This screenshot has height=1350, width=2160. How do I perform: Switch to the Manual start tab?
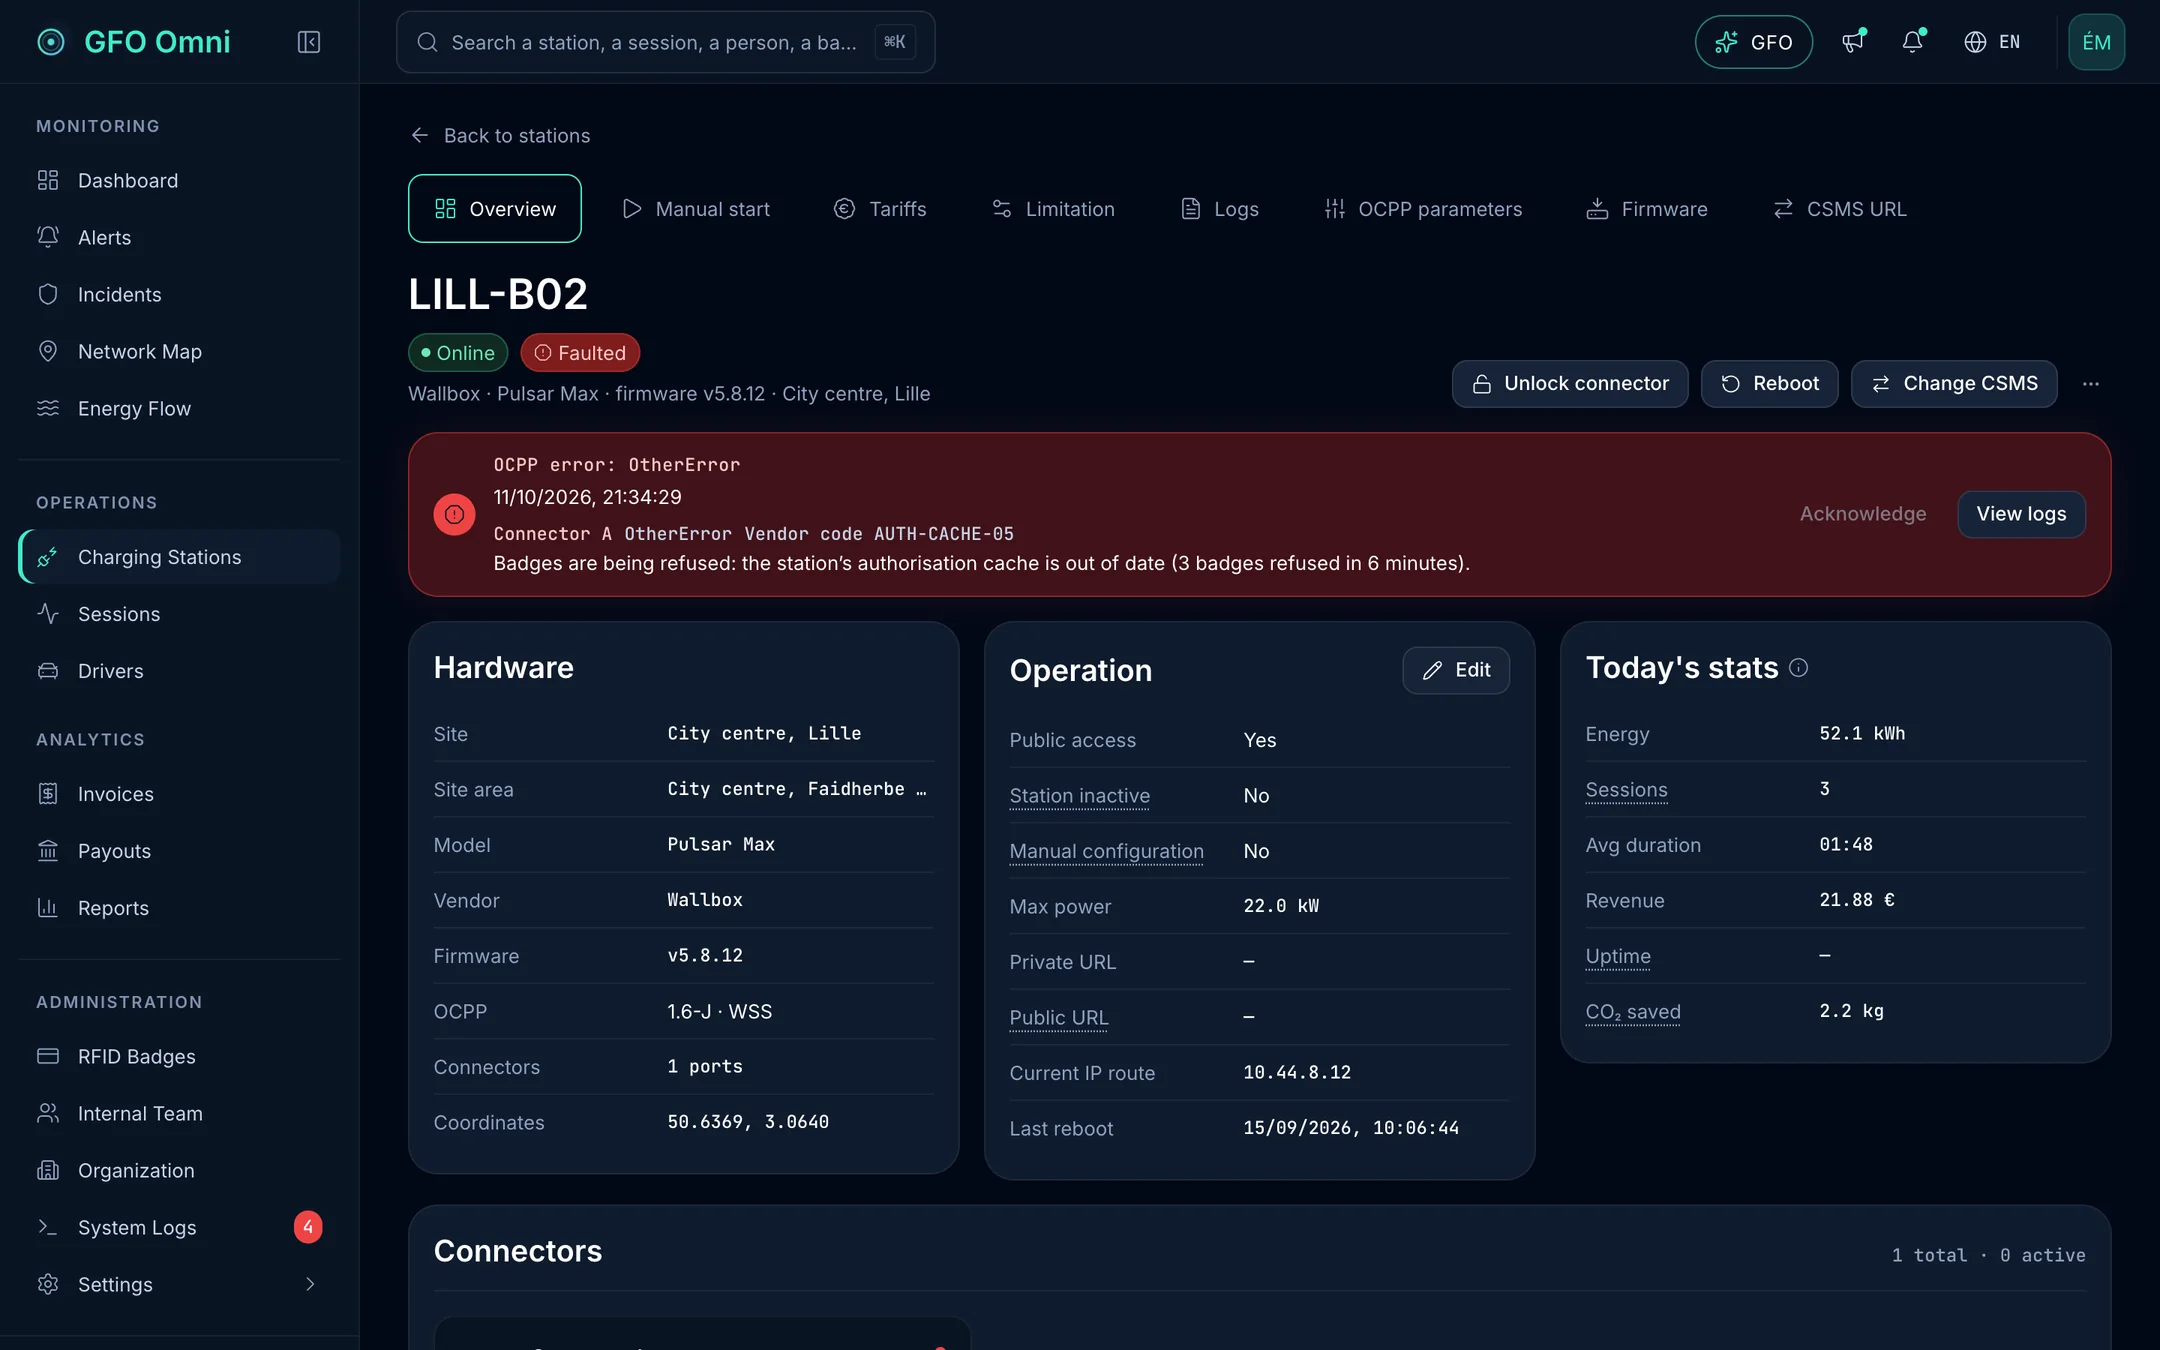coord(696,209)
